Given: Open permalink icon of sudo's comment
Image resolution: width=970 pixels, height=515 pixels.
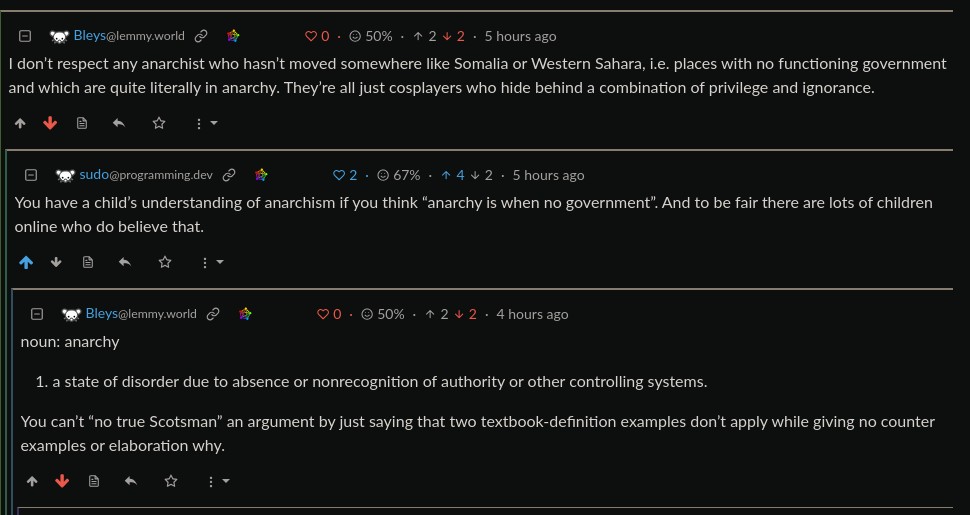Looking at the screenshot, I should pyautogui.click(x=229, y=175).
